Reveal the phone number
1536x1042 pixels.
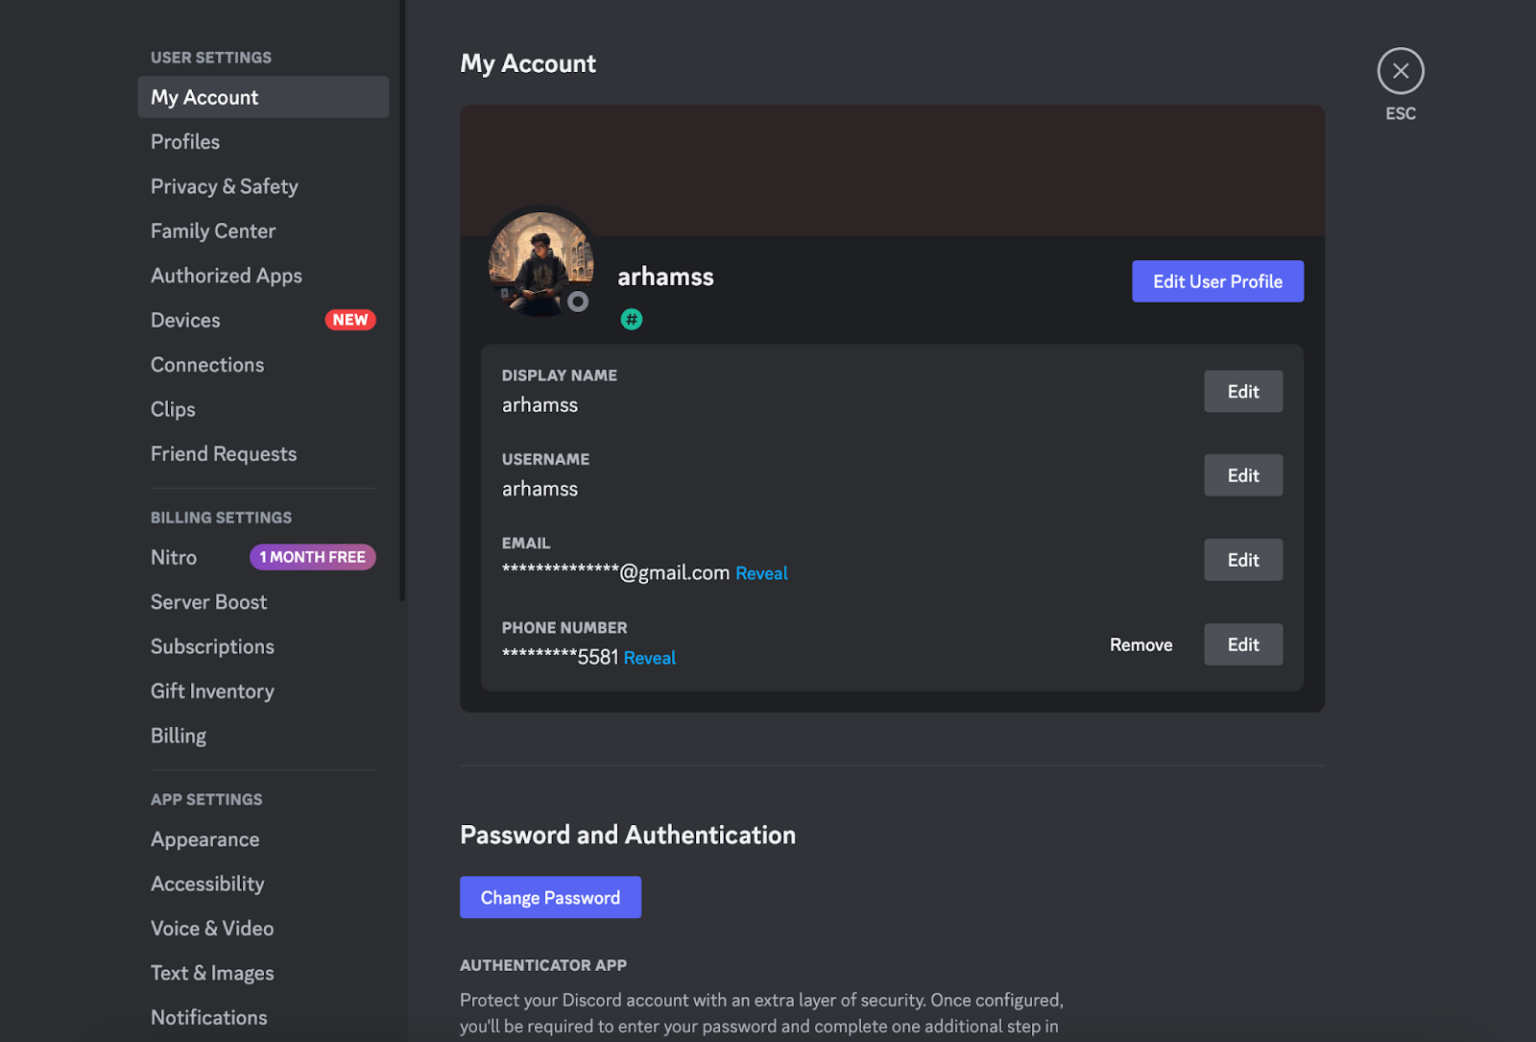649,657
